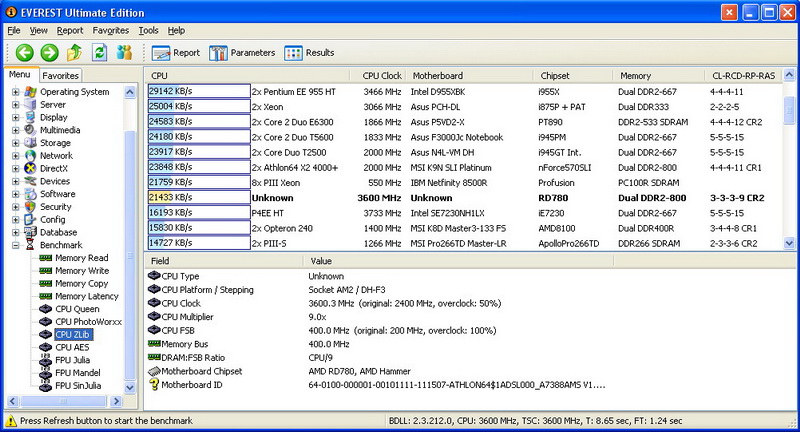The width and height of the screenshot is (800, 432).
Task: Click tree panel scroll up arrow
Action: [x=130, y=92]
